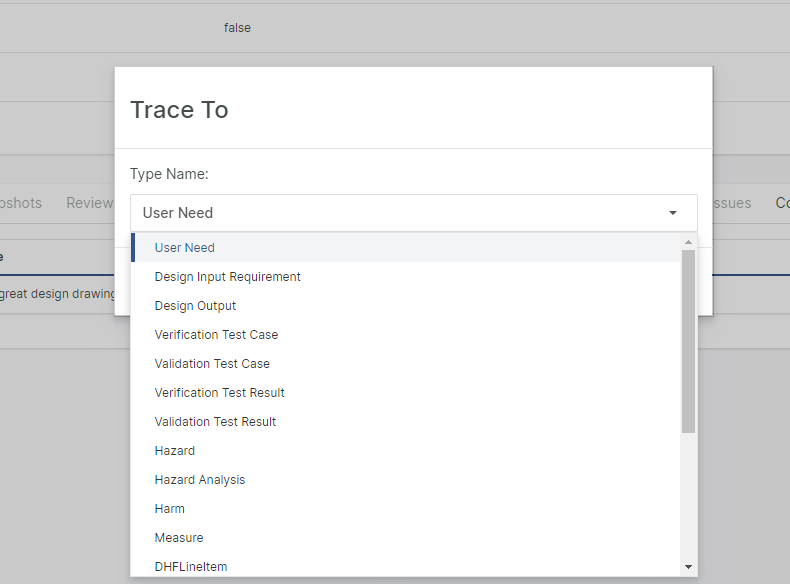Choose Hazard Analysis option
Image resolution: width=790 pixels, height=584 pixels.
[x=199, y=480]
